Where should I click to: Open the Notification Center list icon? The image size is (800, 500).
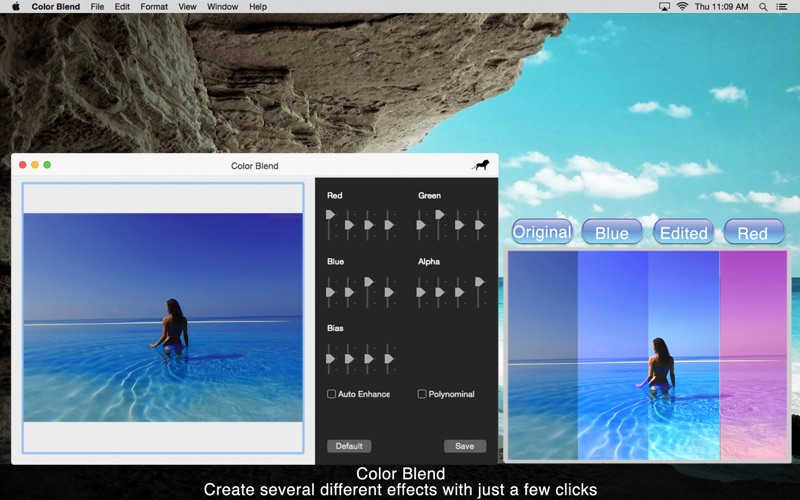782,7
